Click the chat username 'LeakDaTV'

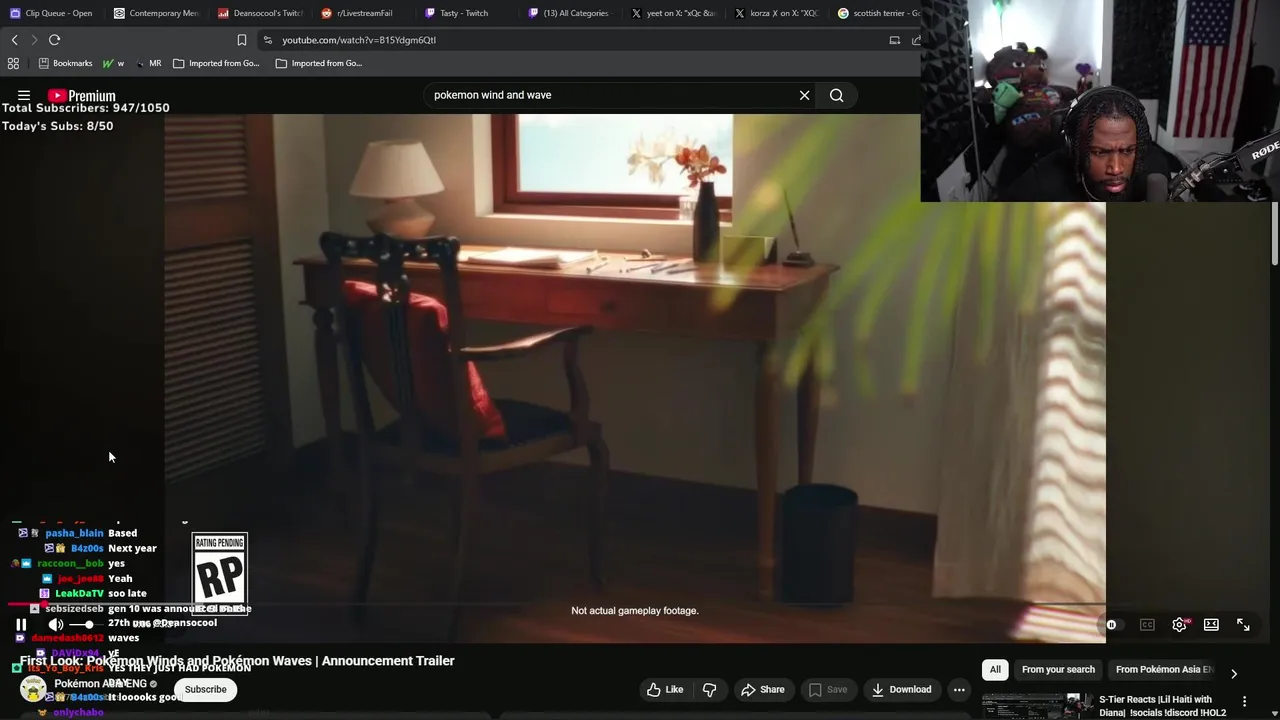[79, 593]
